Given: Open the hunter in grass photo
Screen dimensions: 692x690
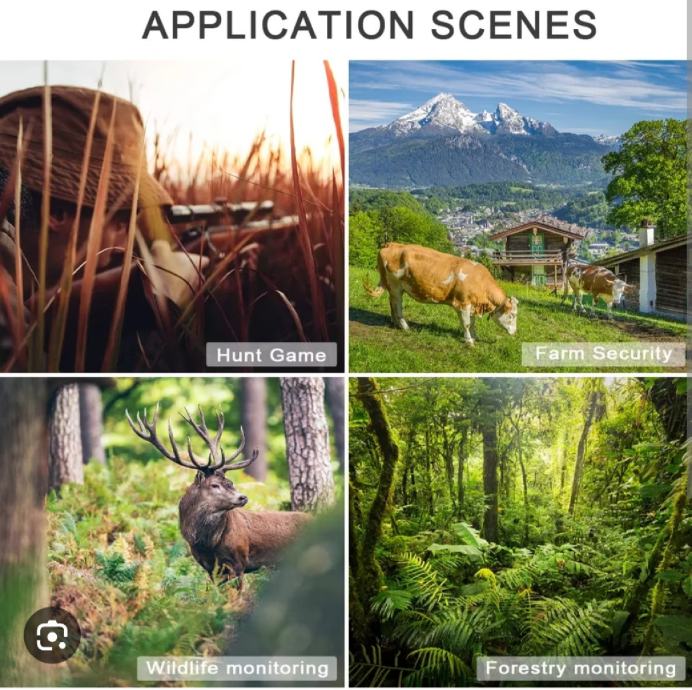Looking at the screenshot, I should (x=172, y=216).
